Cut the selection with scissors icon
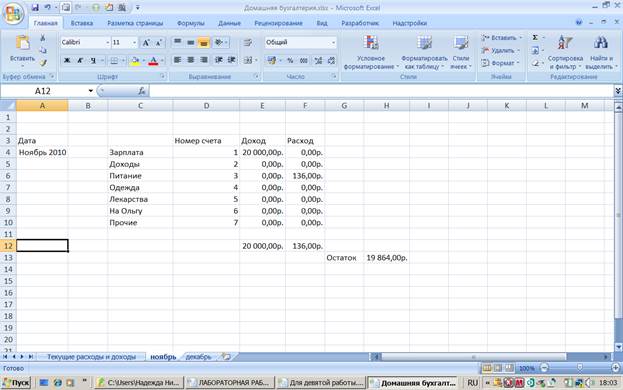This screenshot has height=390, width=623. [x=43, y=38]
